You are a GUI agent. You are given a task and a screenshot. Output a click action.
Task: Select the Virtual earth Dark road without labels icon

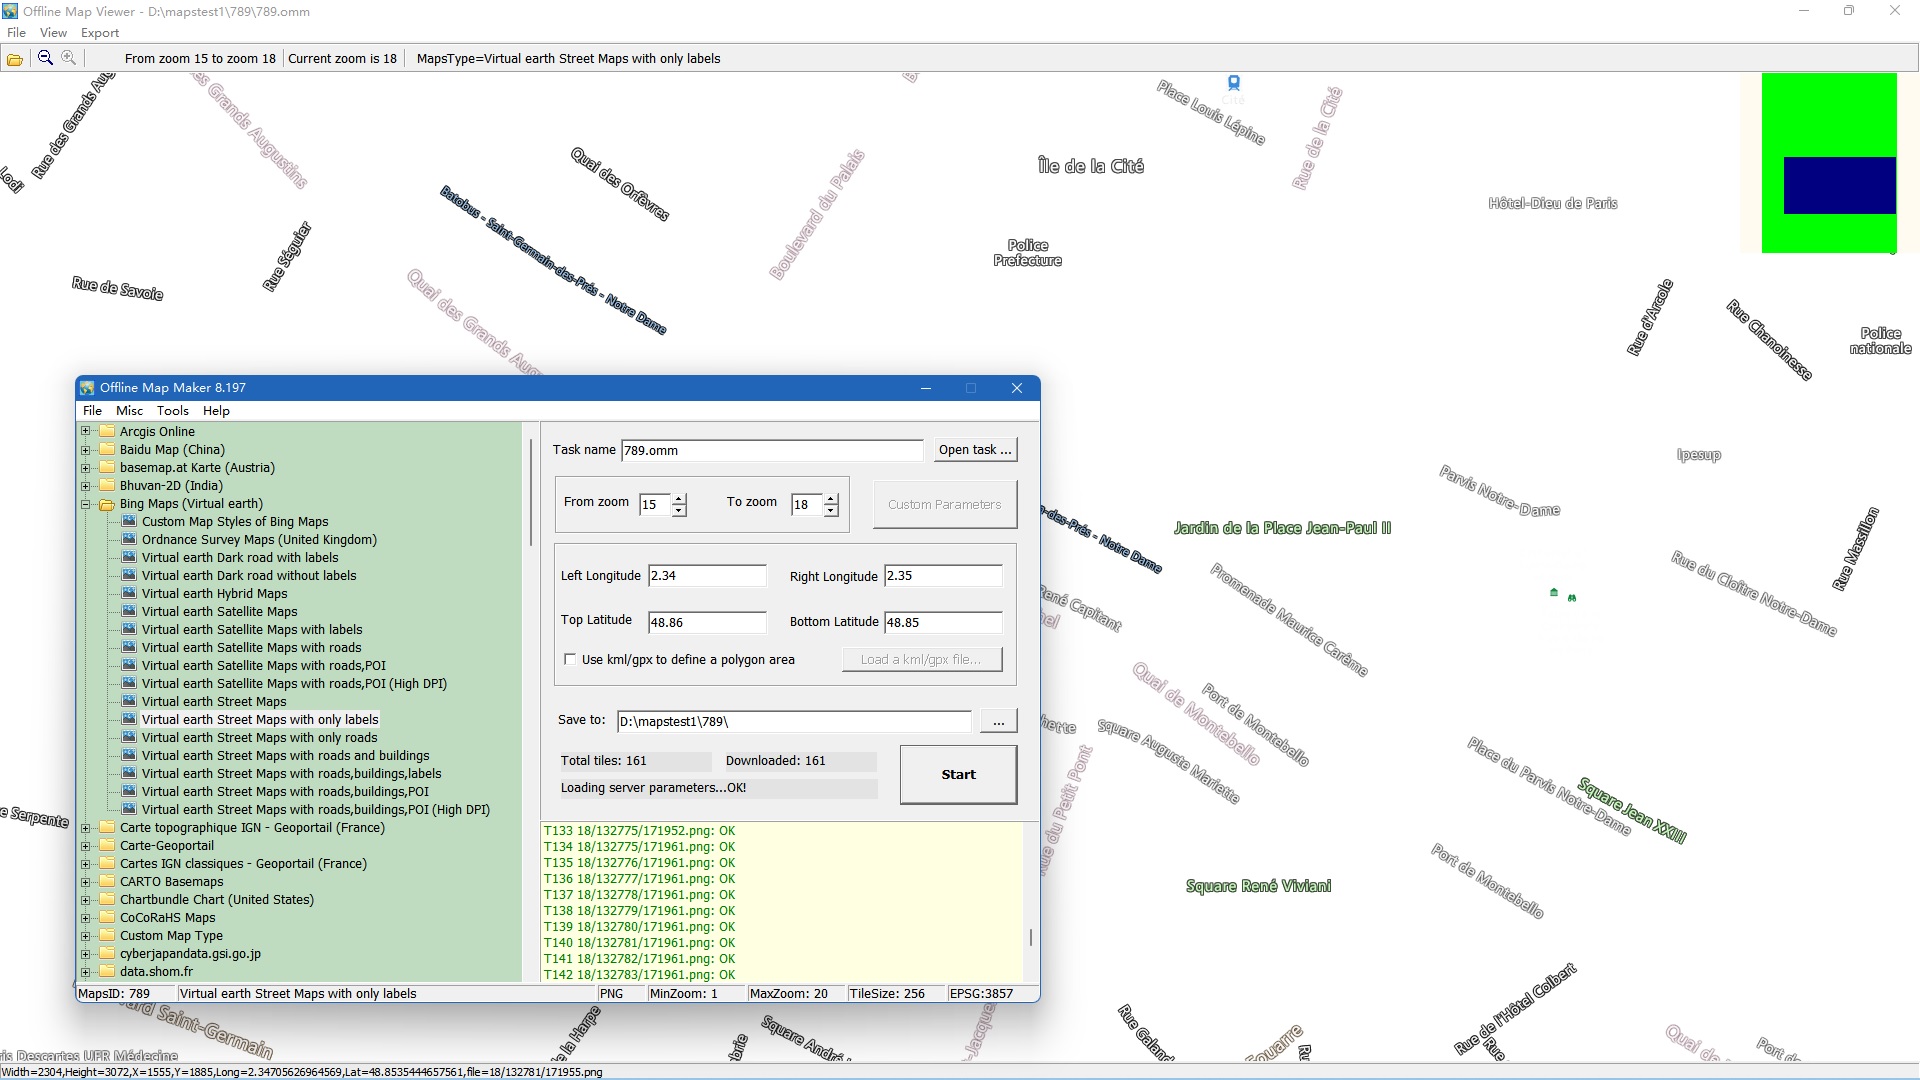pos(129,575)
